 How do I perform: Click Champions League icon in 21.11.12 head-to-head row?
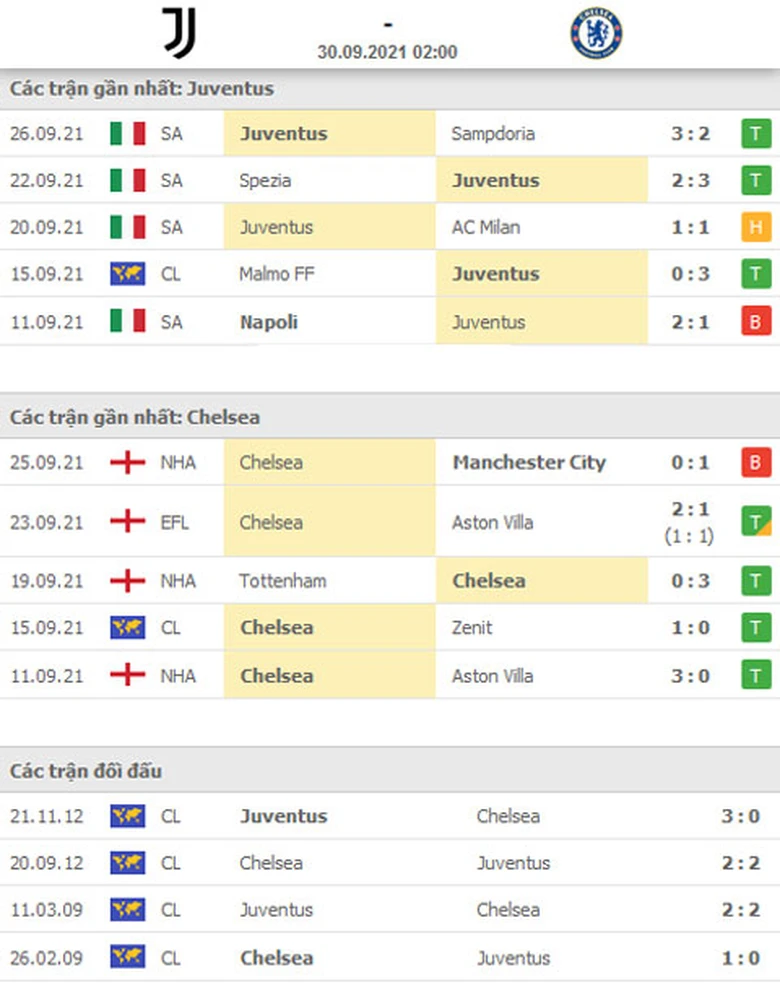pos(127,816)
